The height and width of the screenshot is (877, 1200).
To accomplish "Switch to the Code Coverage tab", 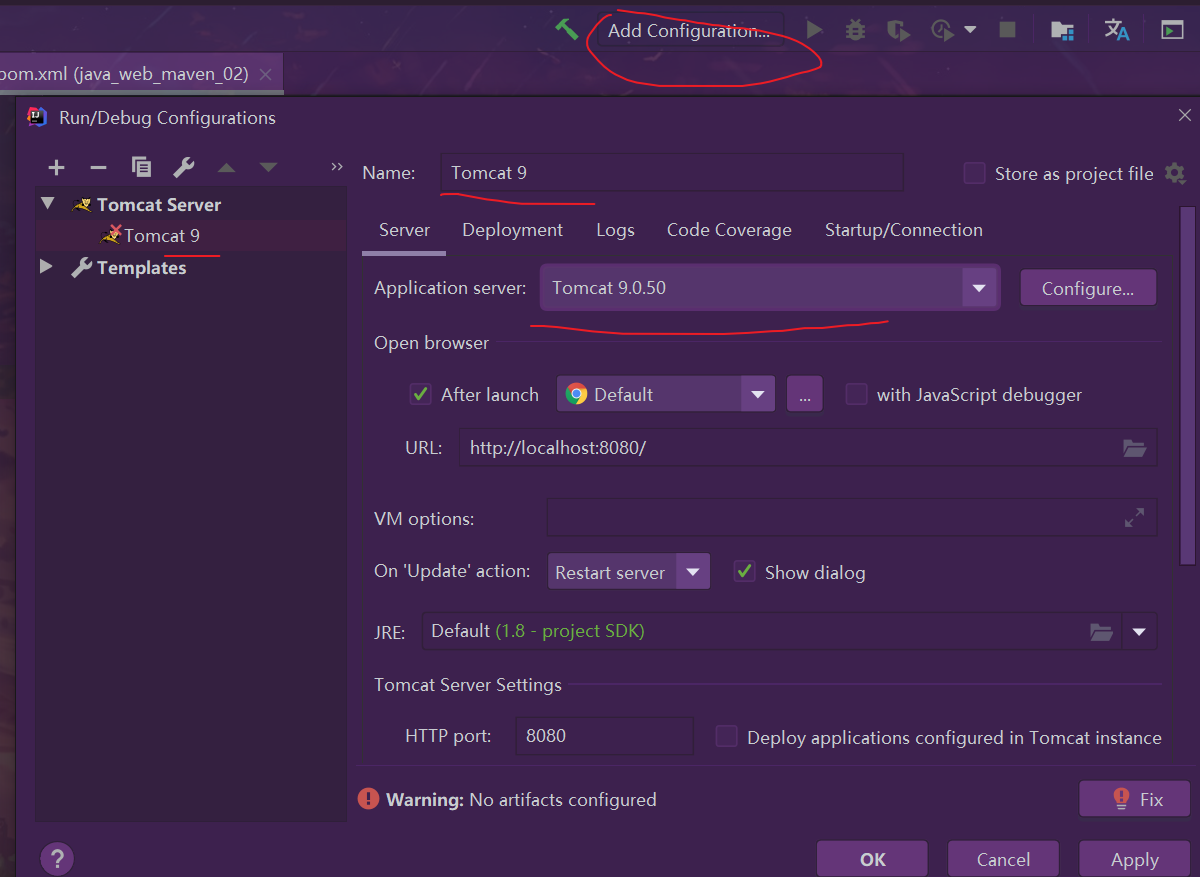I will [729, 230].
